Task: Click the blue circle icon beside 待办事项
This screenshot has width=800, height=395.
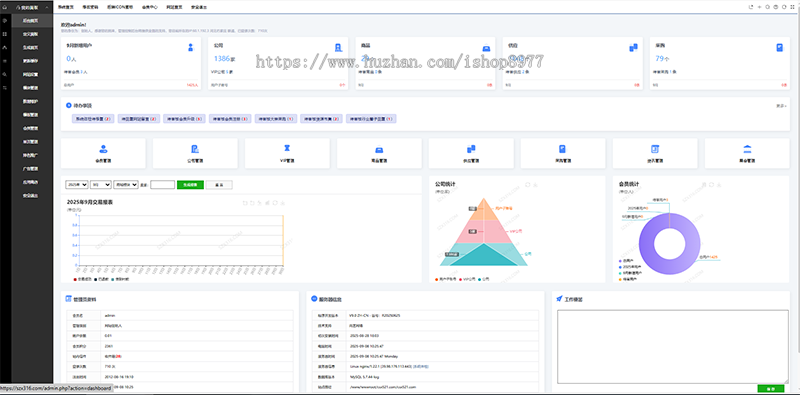Action: [x=69, y=105]
